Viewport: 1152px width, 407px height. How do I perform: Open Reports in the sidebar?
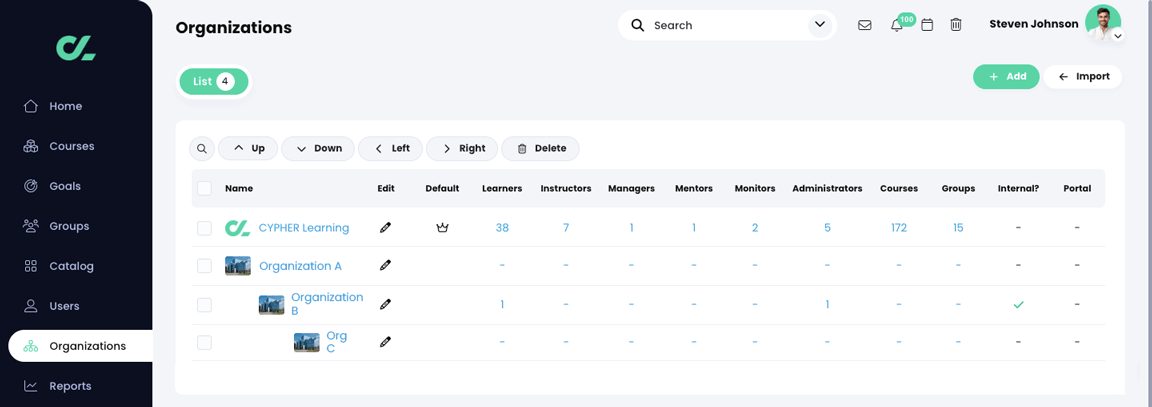[x=70, y=386]
